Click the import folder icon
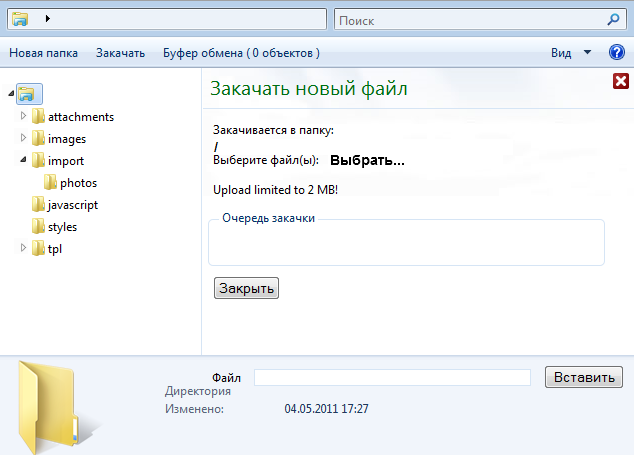This screenshot has width=634, height=455. (x=38, y=160)
